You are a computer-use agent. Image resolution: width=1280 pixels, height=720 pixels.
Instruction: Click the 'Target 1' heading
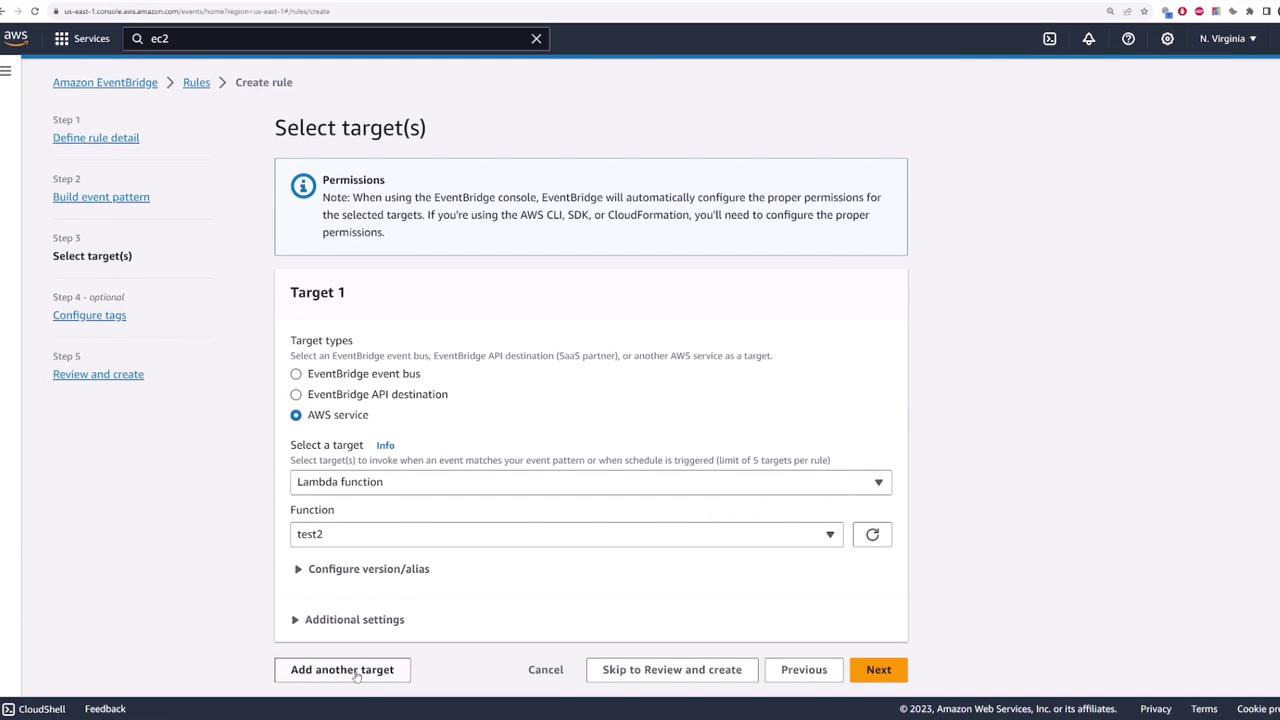click(317, 292)
